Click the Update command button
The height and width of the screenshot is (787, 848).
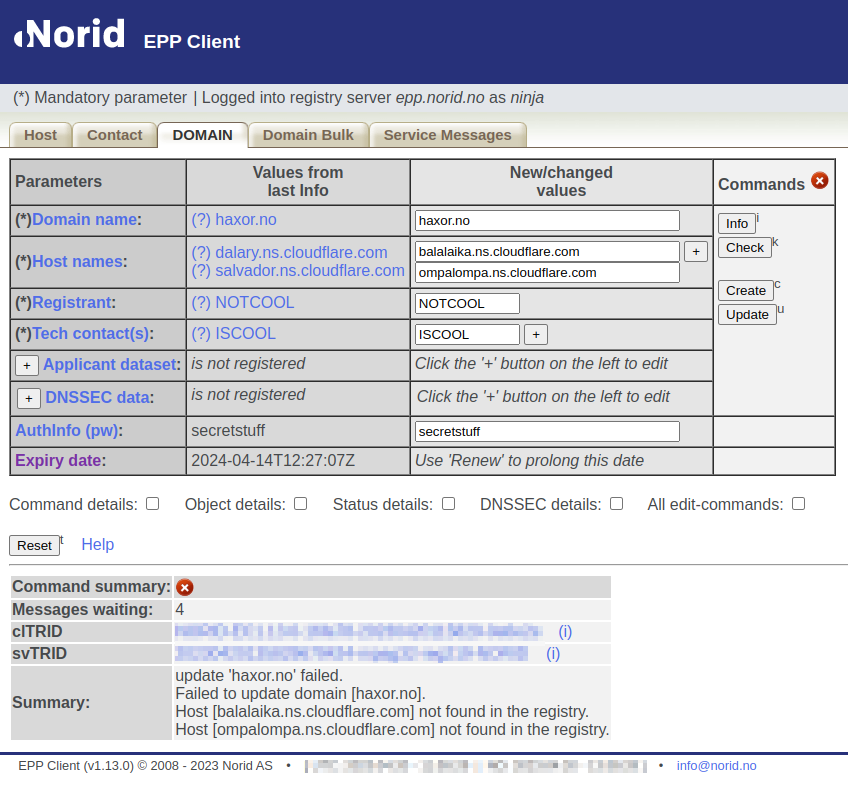pyautogui.click(x=747, y=315)
